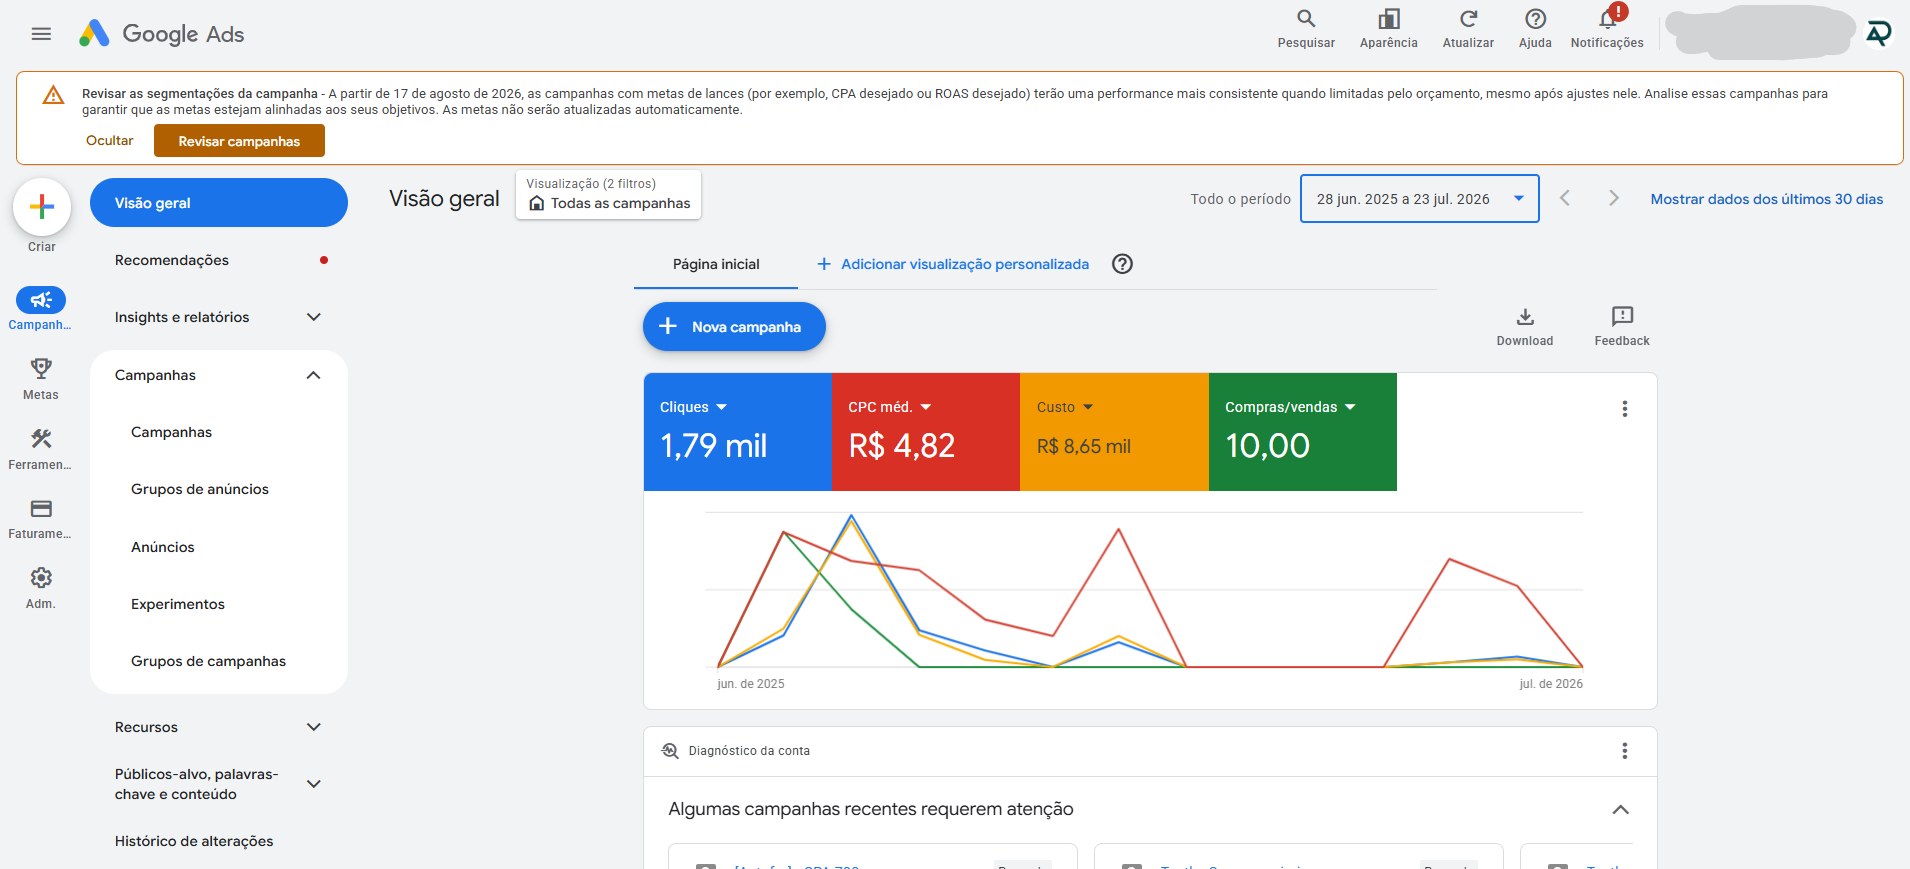Click the Revisar campanhas button
Viewport: 1910px width, 869px height.
coord(239,141)
